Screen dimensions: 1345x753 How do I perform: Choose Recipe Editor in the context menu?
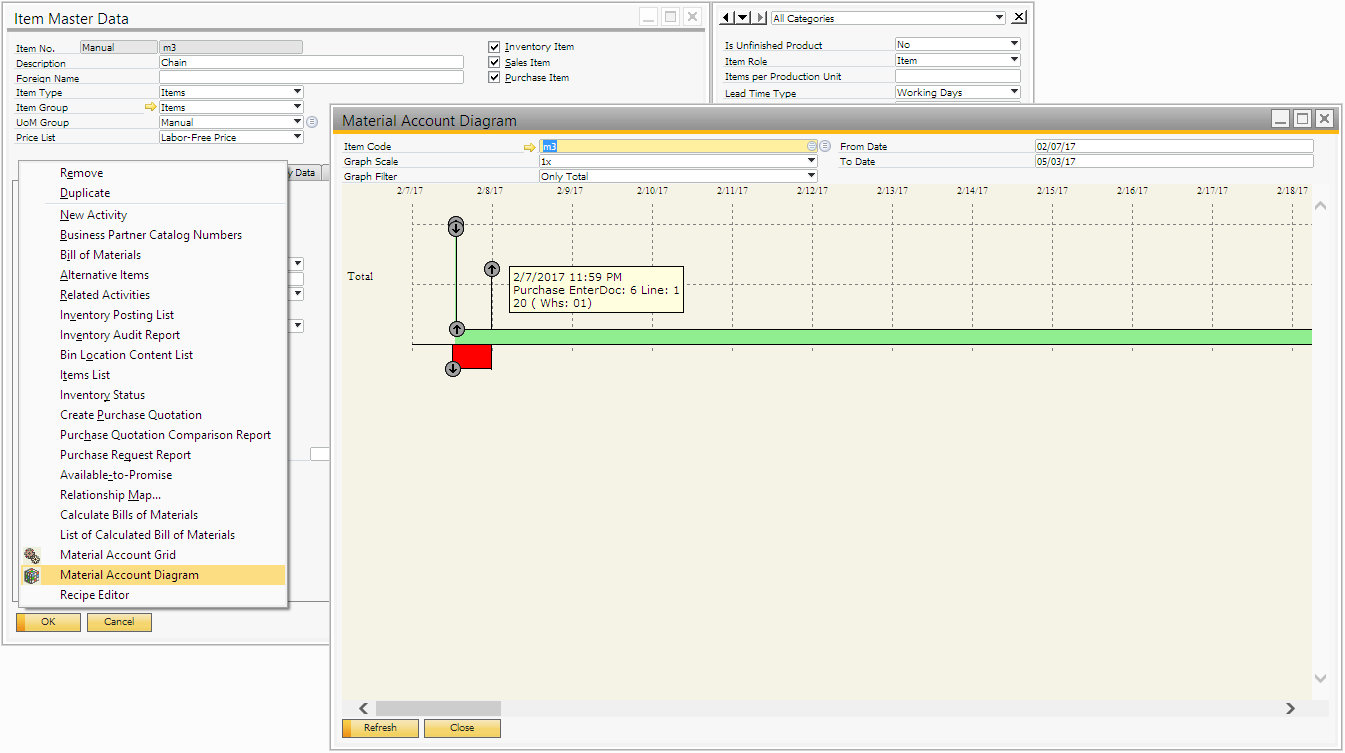95,595
